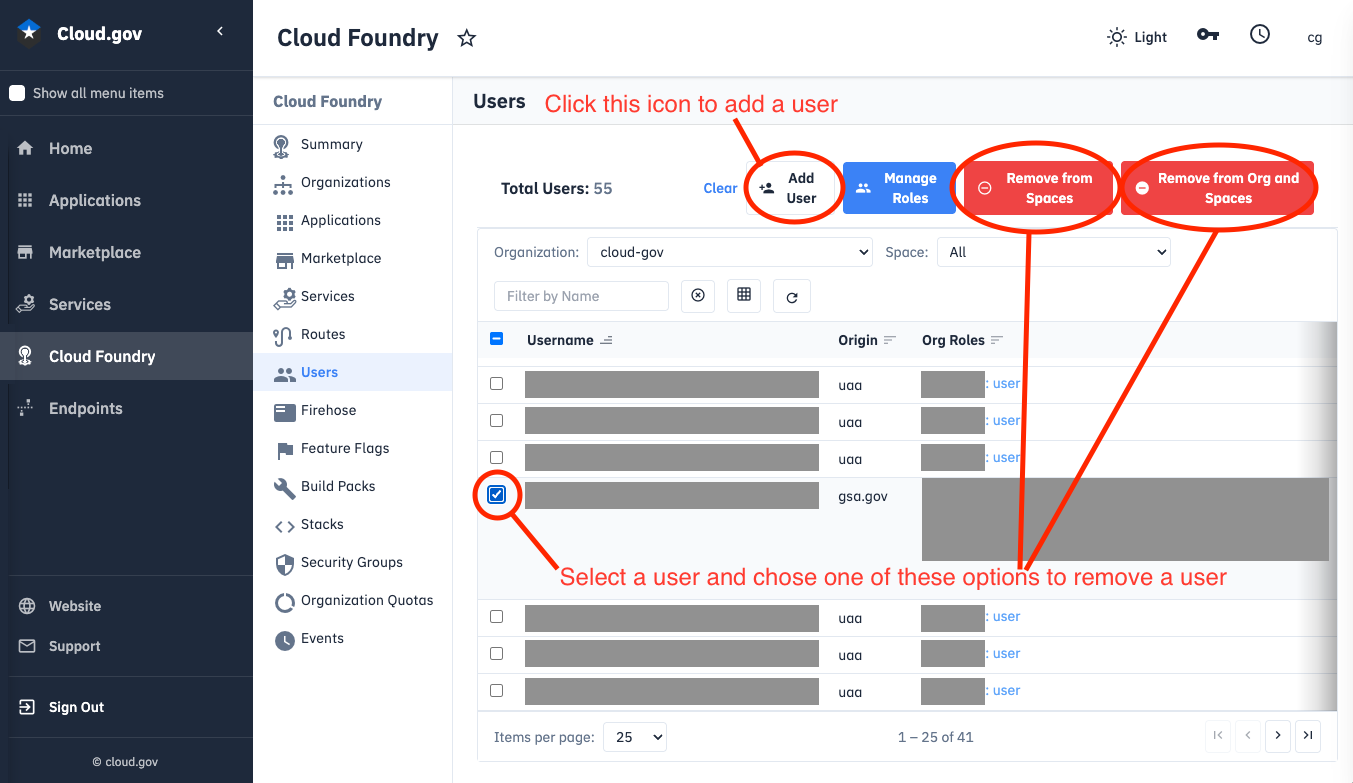Open Marketplace in Cloud Foundry submenu
This screenshot has height=783, width=1353.
(352, 258)
